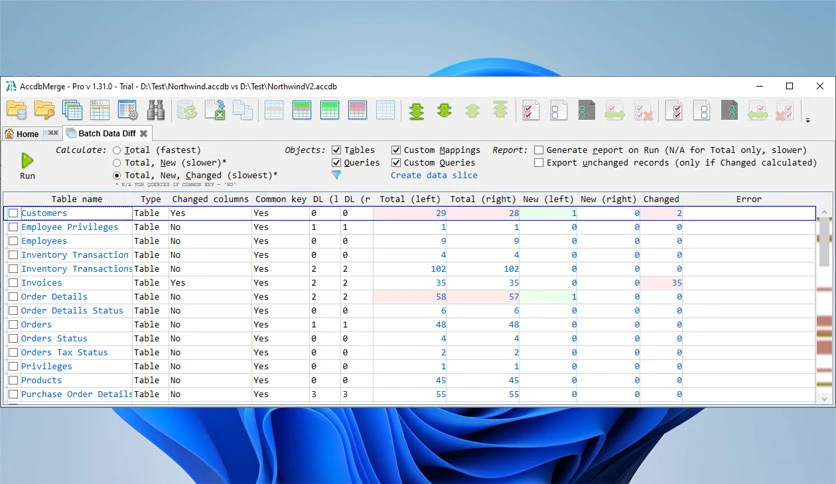
Task: Click the database refresh icon
Action: pos(187,110)
